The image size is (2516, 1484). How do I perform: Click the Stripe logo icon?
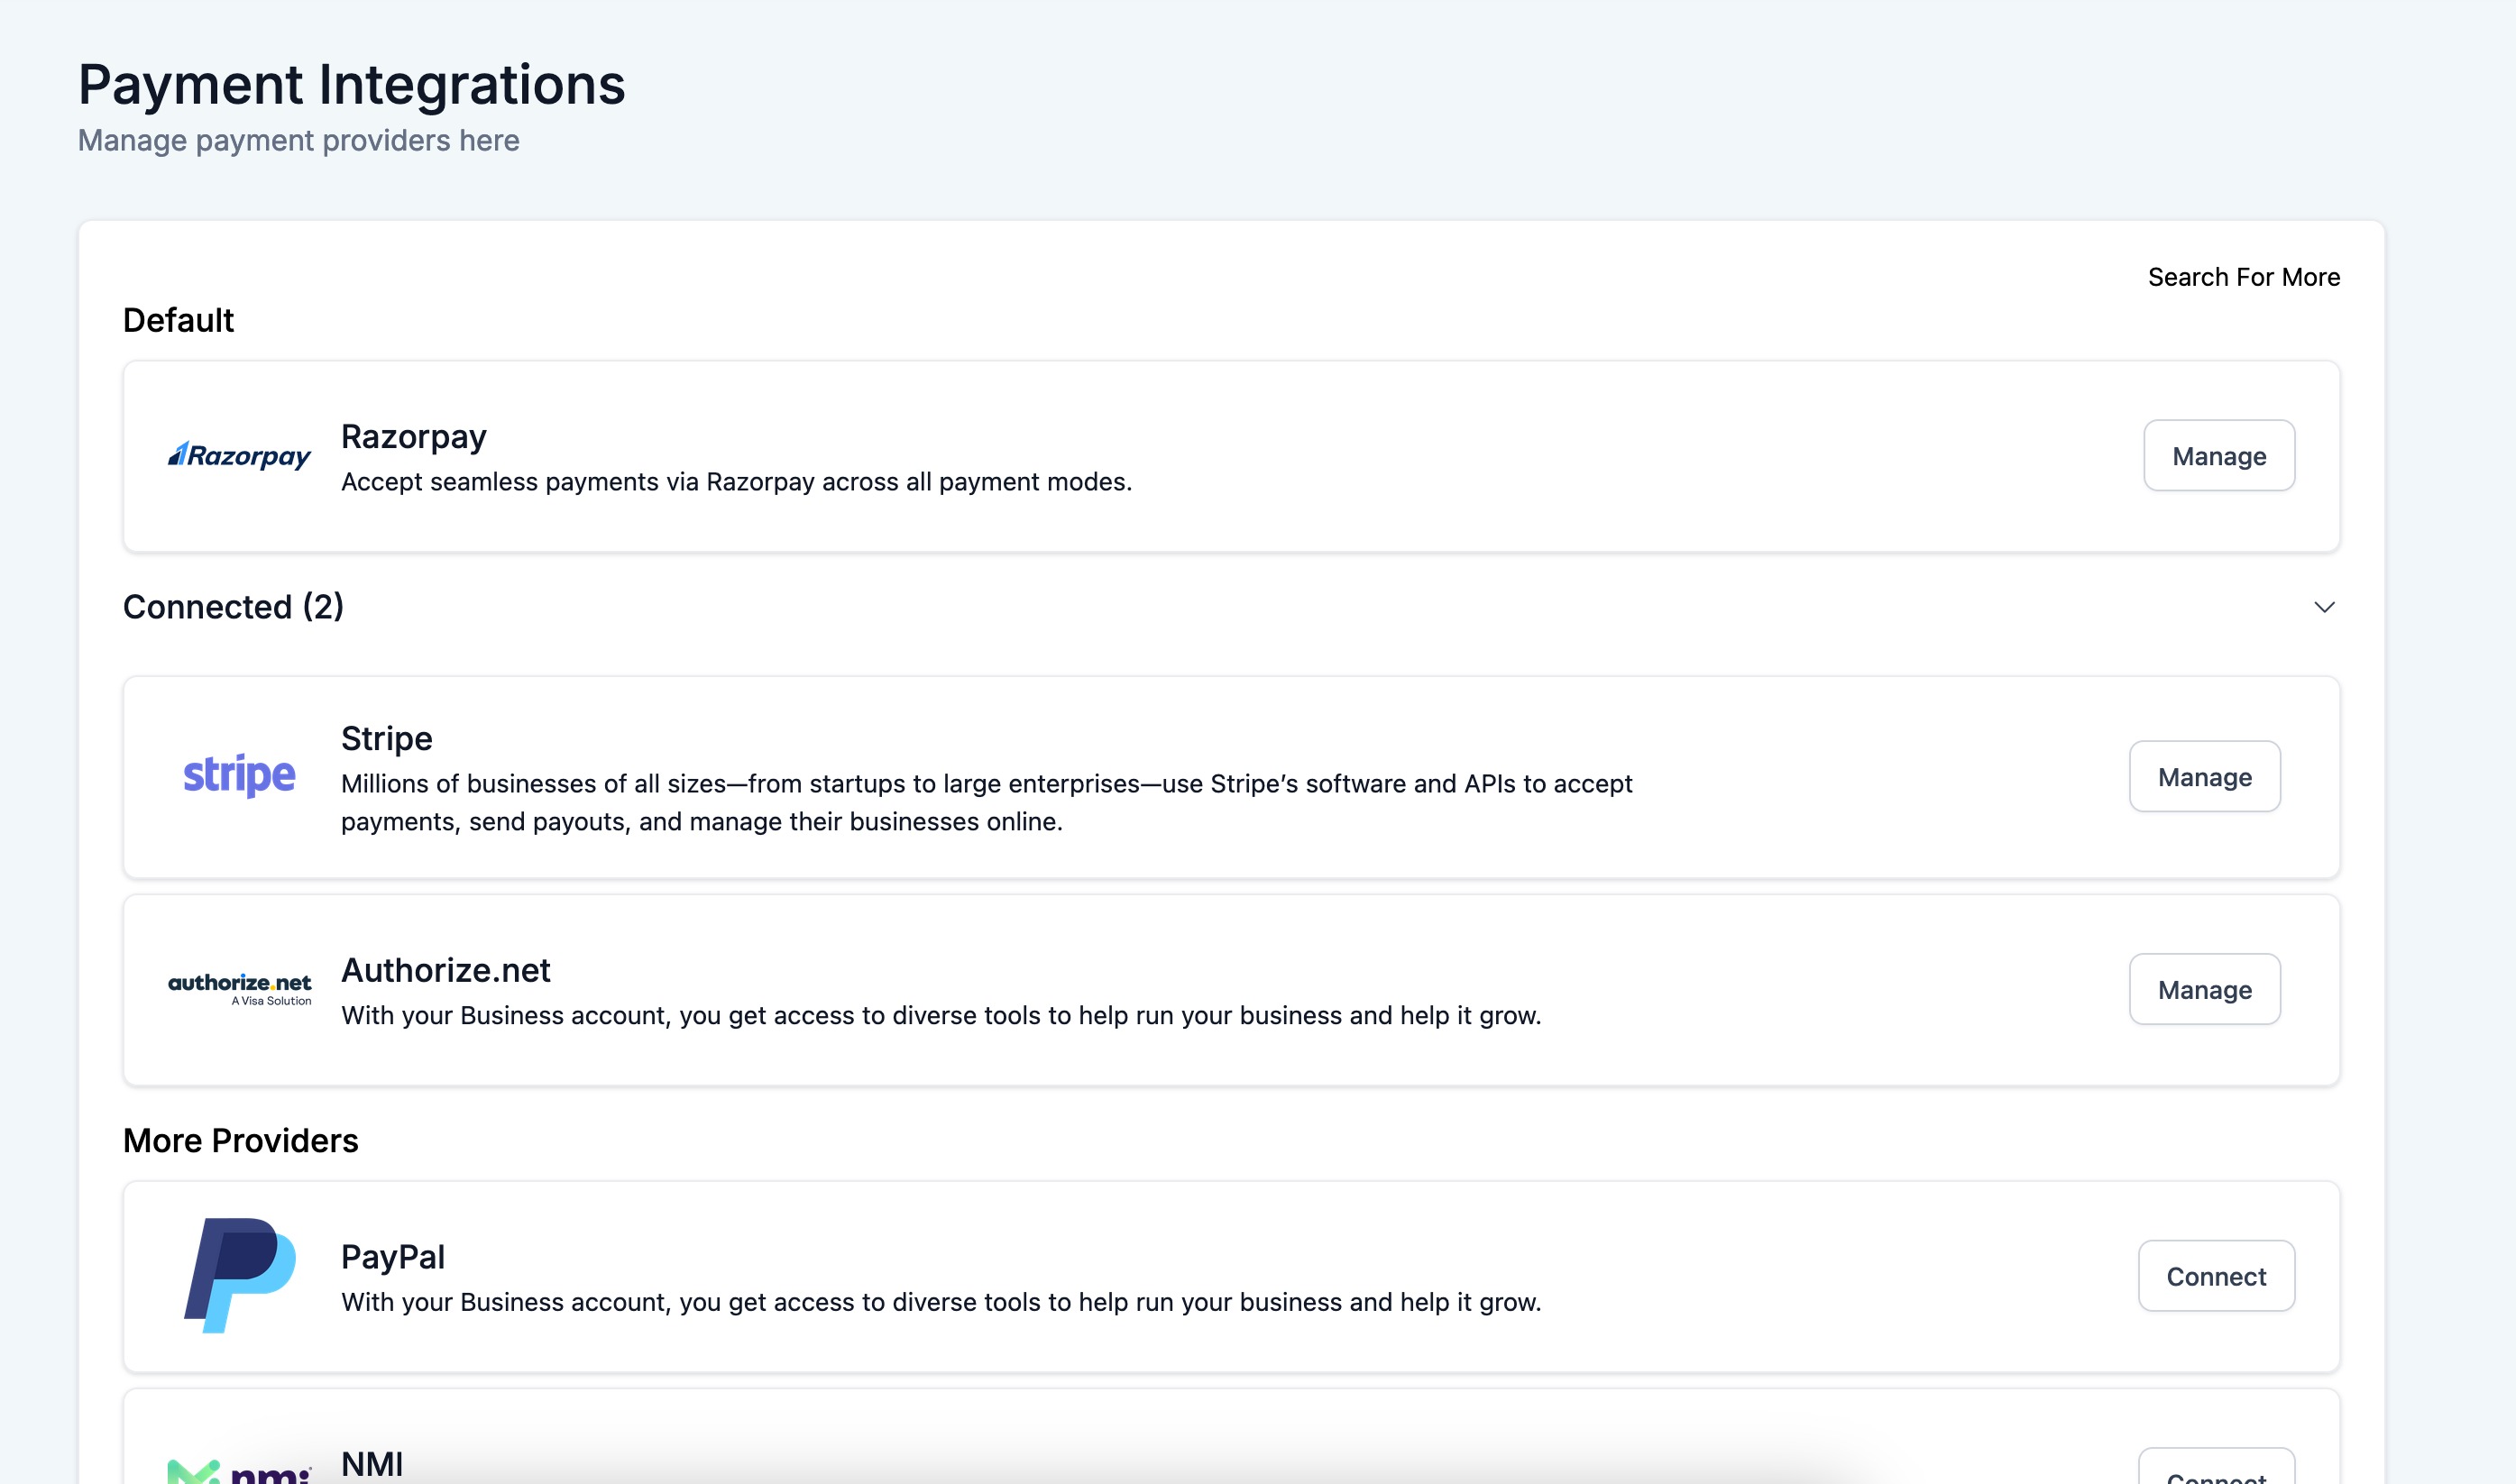(x=239, y=776)
